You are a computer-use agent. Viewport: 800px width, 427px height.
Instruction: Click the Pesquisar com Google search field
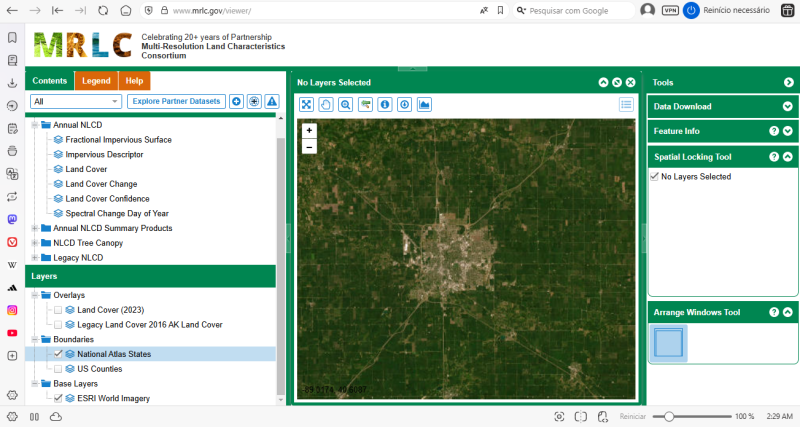click(574, 10)
